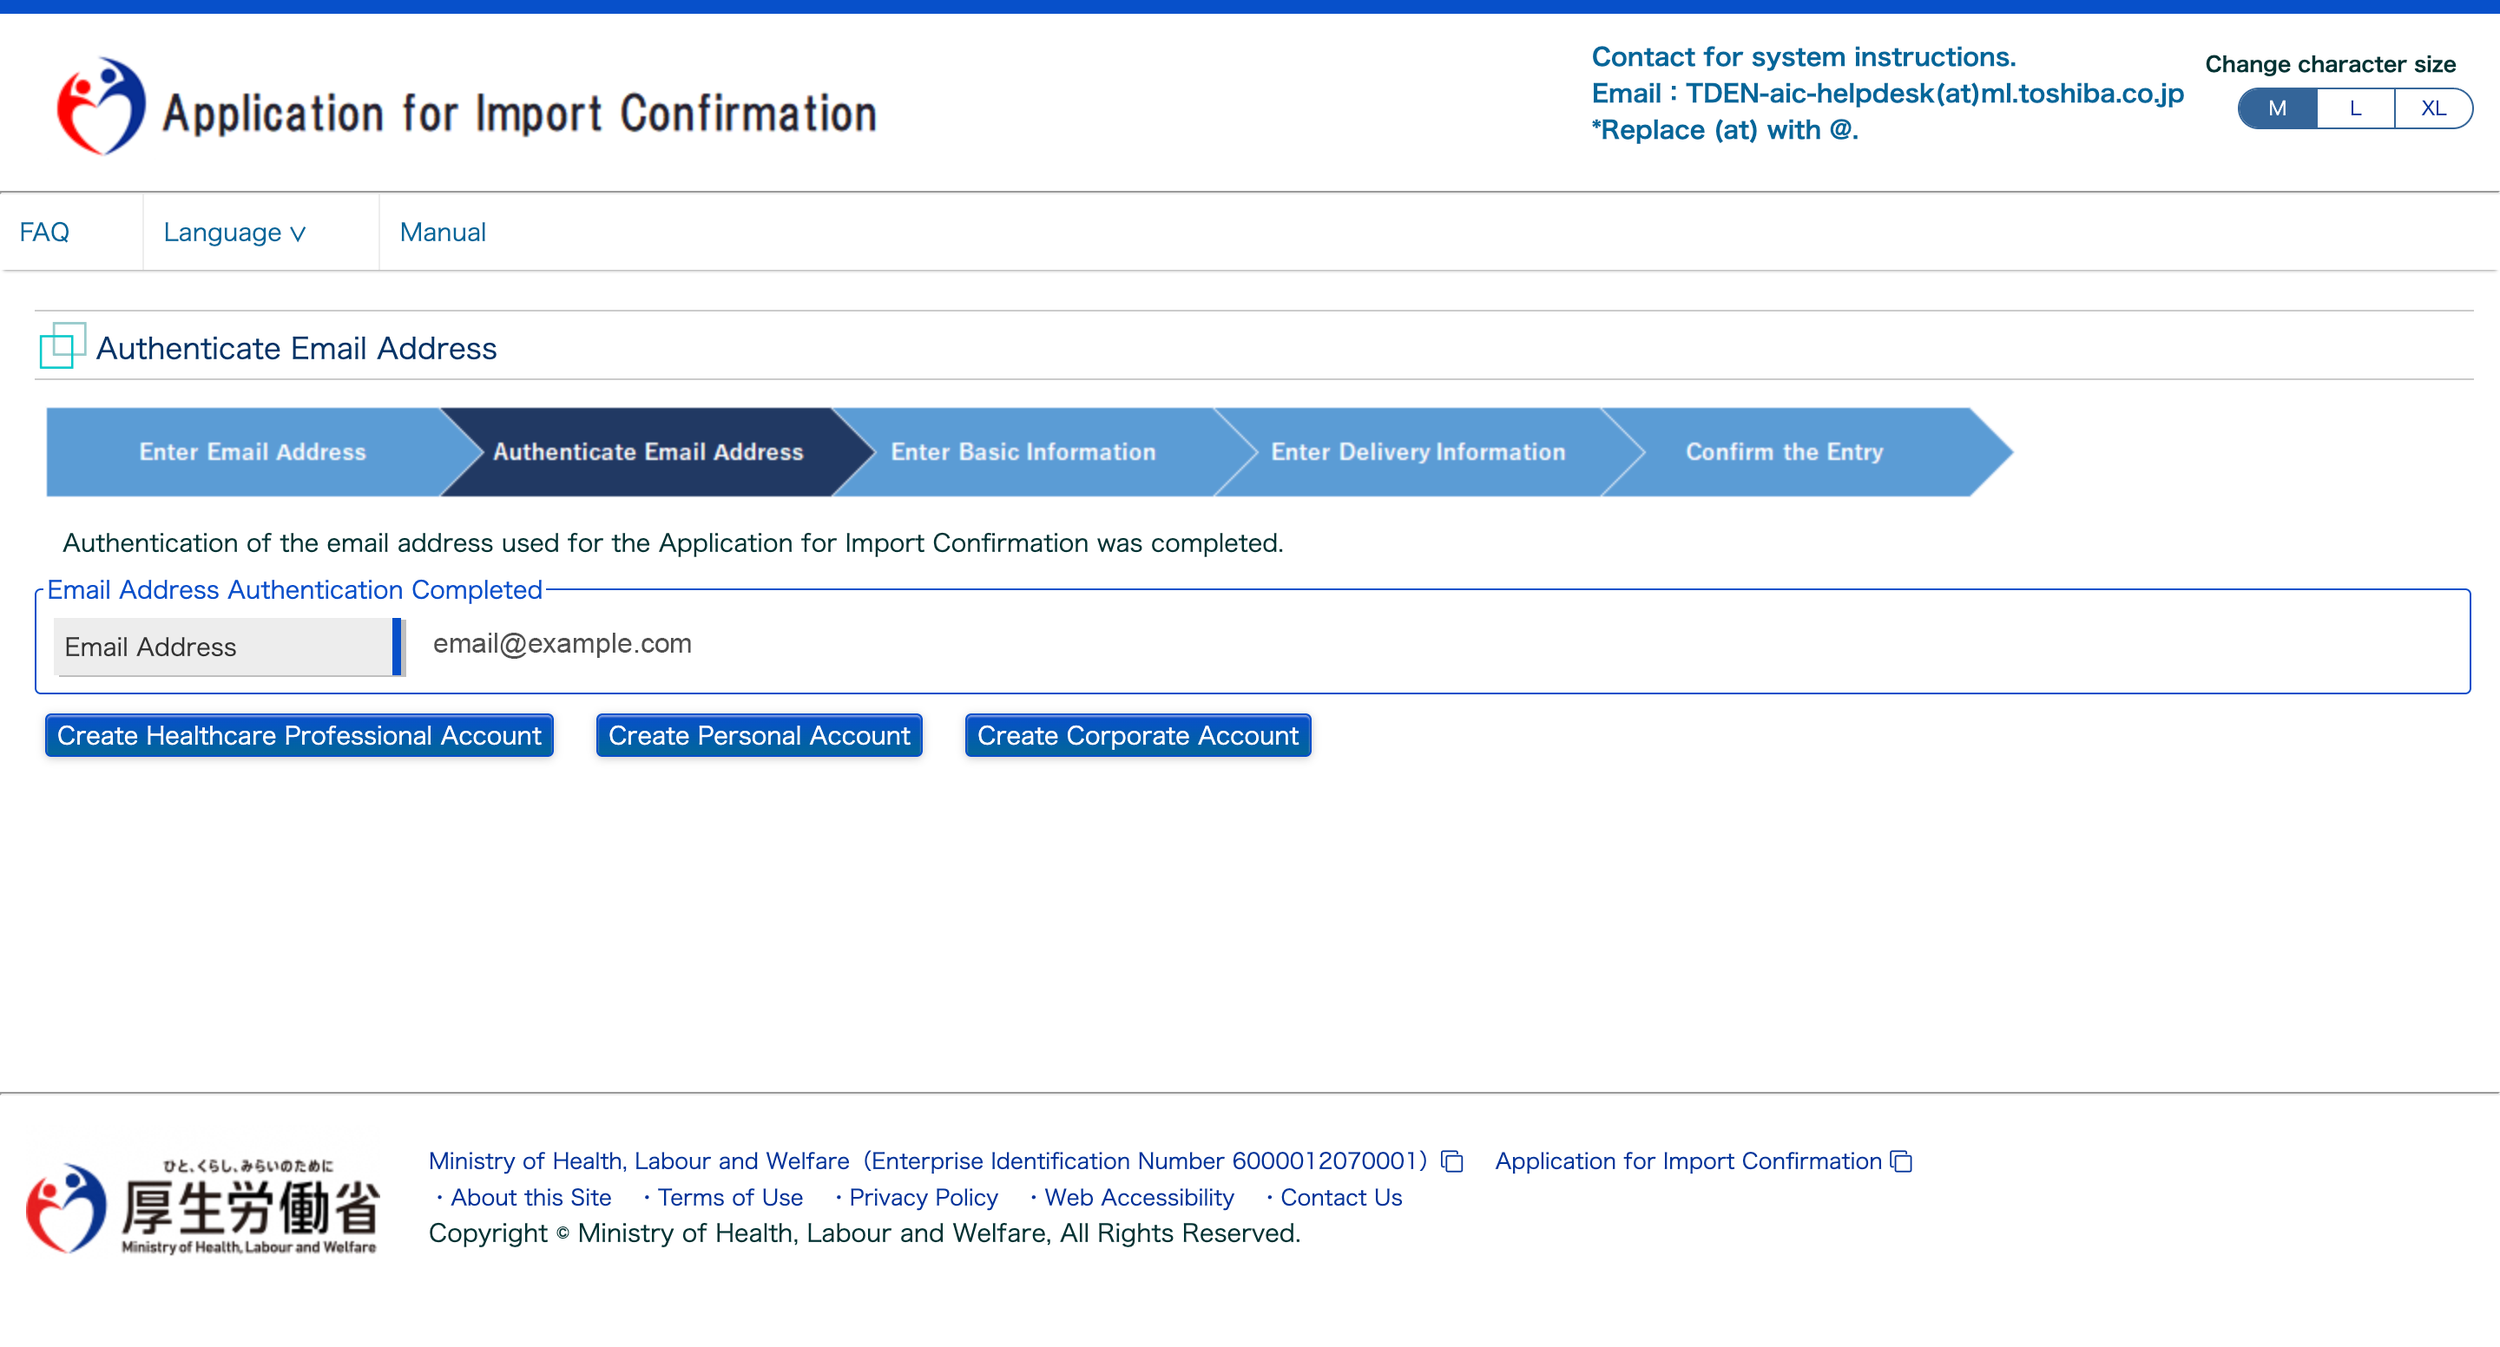Set character size to M
This screenshot has height=1347, width=2500.
[2277, 108]
